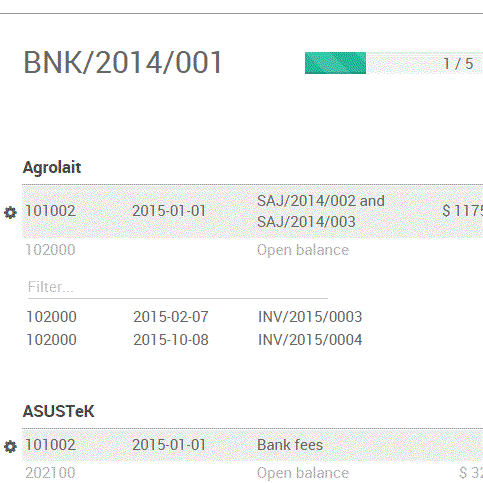The image size is (483, 483).
Task: Click the gear icon beside Agrolait line
Action: pos(10,213)
